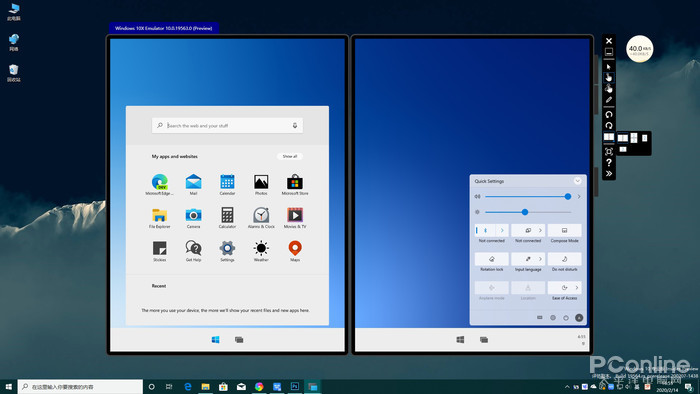Open the device posture selector in emulator toolbar
The image size is (700, 394).
pos(608,137)
